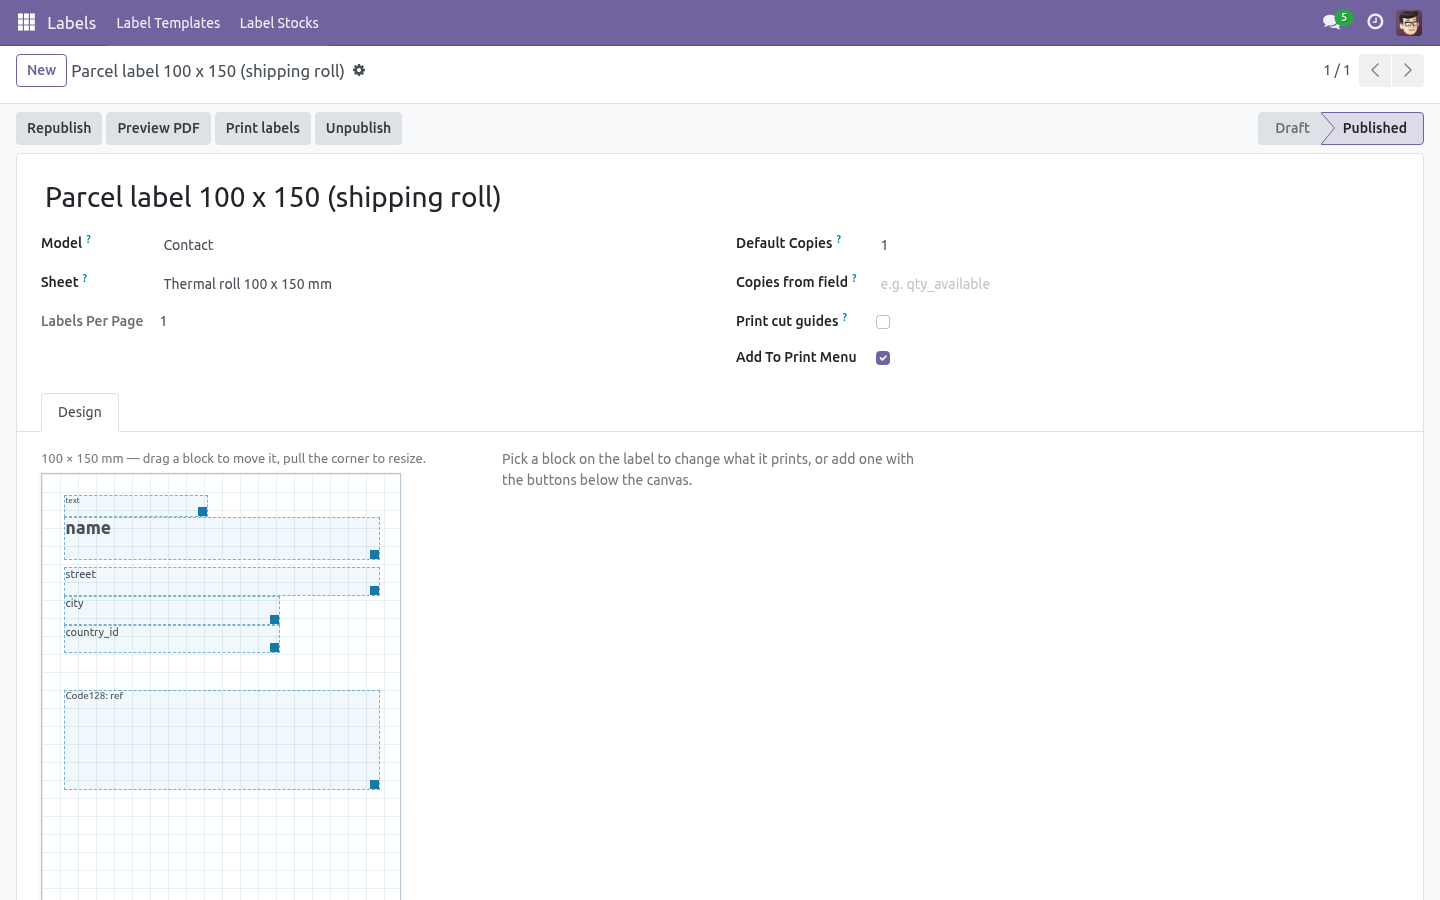Open the Label Templates menu
Image resolution: width=1440 pixels, height=900 pixels.
[168, 23]
